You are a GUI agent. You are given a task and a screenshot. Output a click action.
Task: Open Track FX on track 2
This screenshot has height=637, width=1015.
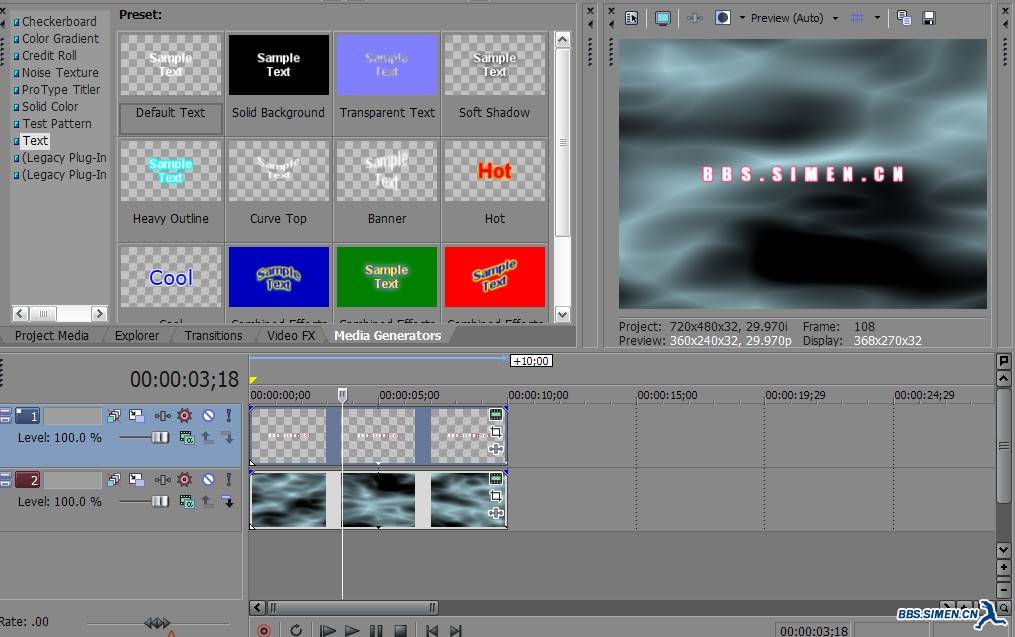pyautogui.click(x=162, y=480)
